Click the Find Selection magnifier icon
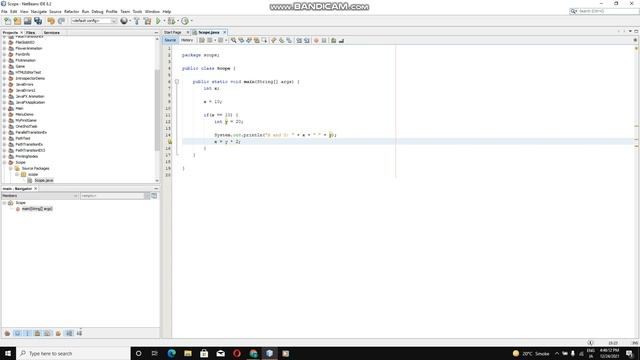 point(233,40)
